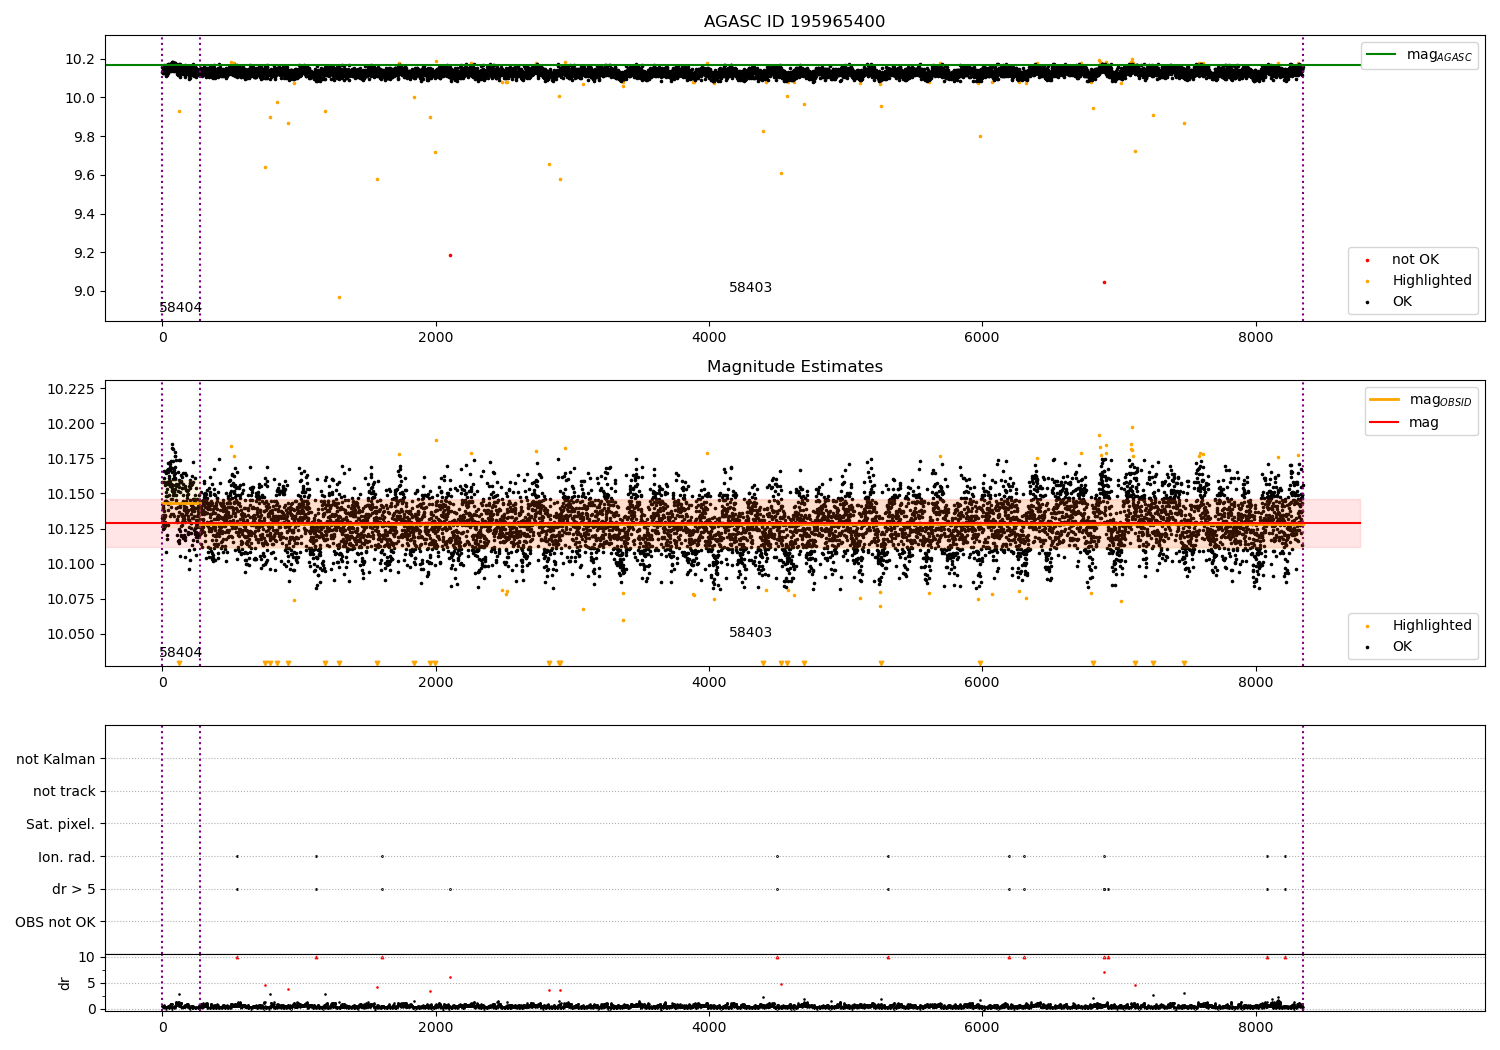Click the mag OBSID legend label in middle plot
The image size is (1500, 1050).
pos(1440,400)
